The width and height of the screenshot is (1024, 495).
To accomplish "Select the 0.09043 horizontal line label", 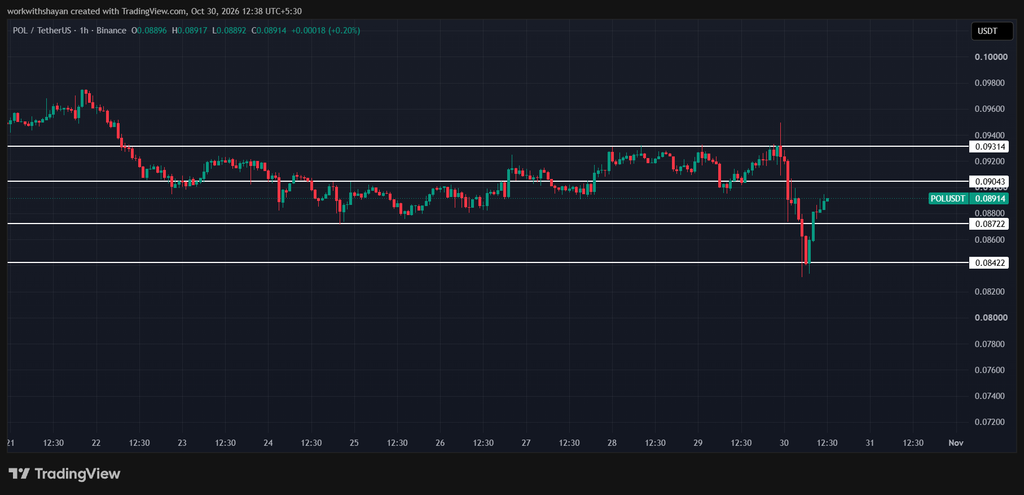I will 989,181.
